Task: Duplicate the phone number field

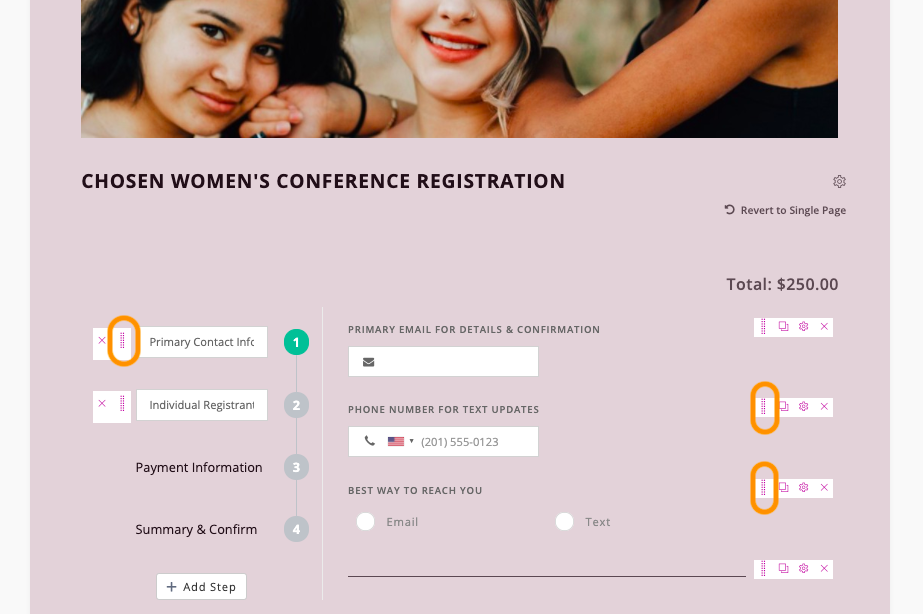Action: coord(784,407)
